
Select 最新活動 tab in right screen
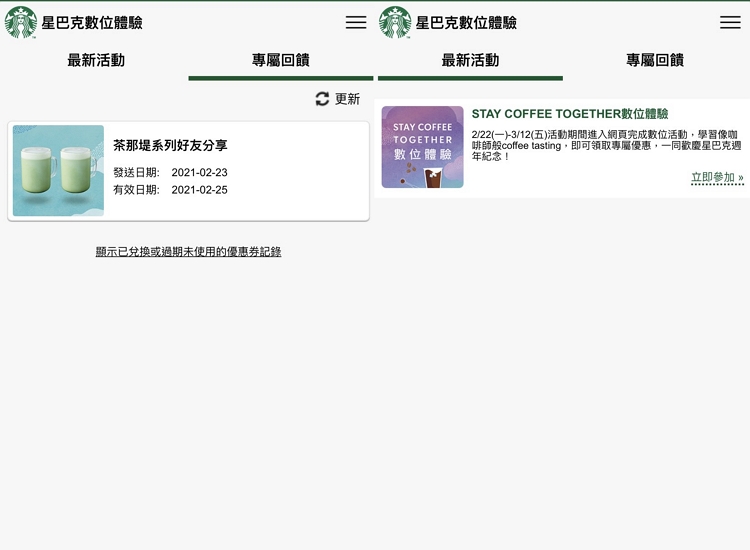[470, 60]
